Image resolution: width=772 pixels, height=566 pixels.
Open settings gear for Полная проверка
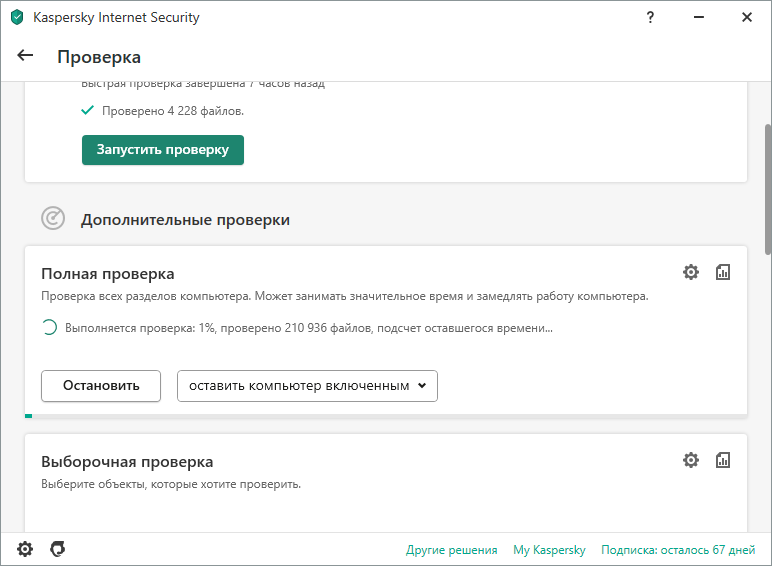(x=691, y=272)
